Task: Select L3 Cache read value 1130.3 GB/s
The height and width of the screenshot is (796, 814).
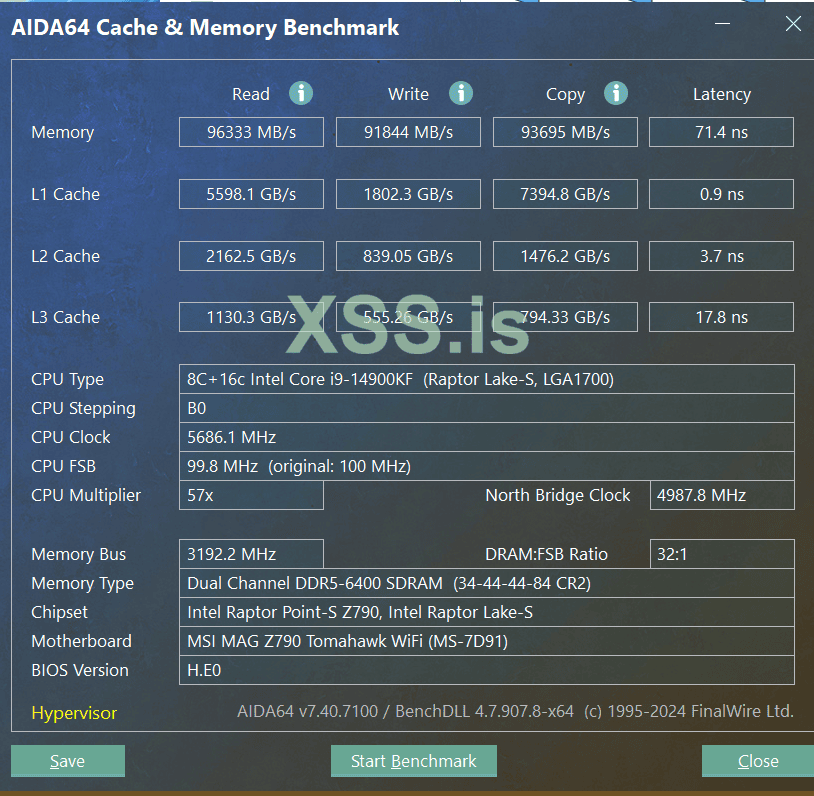Action: click(x=251, y=317)
